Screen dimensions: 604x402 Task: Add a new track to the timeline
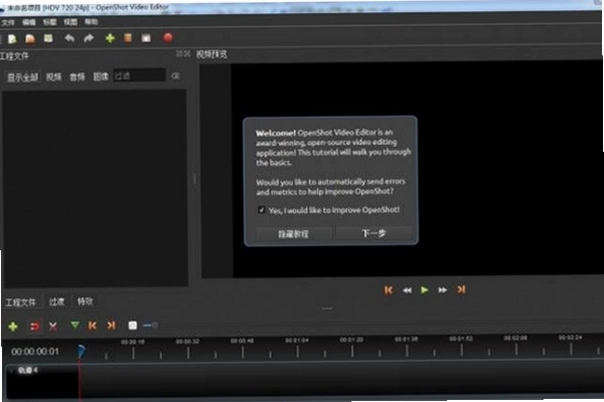[x=13, y=327]
